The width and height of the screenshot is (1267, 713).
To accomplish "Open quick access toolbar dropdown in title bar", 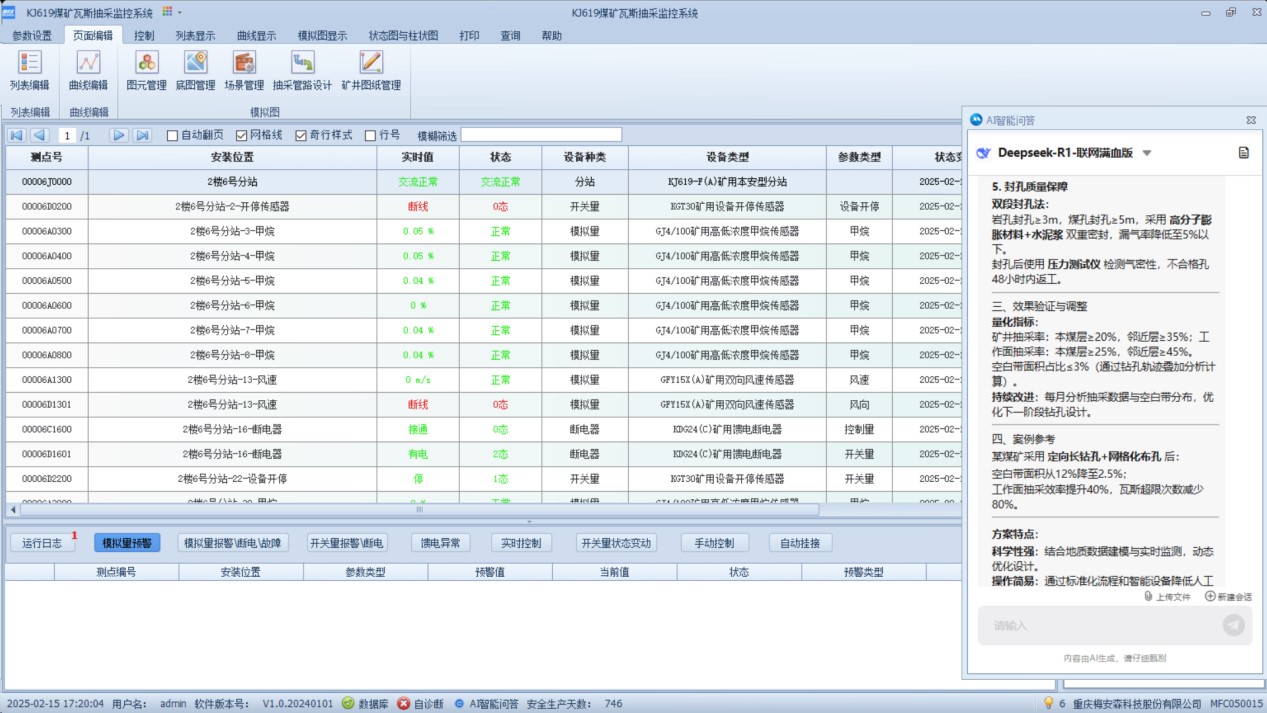I will pos(179,12).
